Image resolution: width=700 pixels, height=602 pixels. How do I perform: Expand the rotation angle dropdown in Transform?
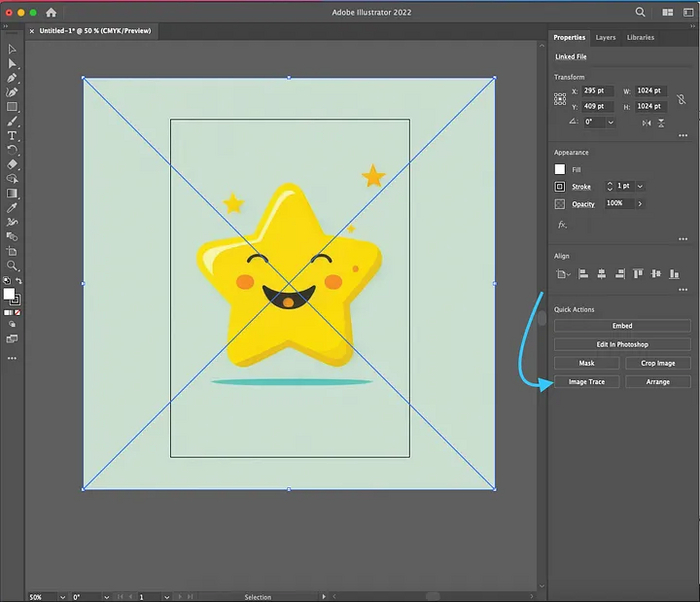(x=611, y=122)
